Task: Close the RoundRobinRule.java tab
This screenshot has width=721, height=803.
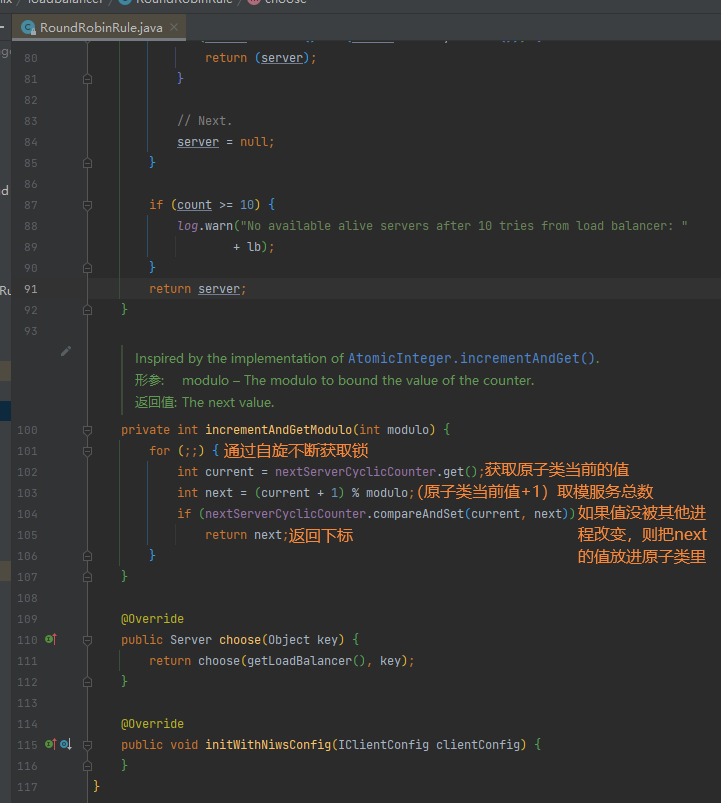Action: 174,27
